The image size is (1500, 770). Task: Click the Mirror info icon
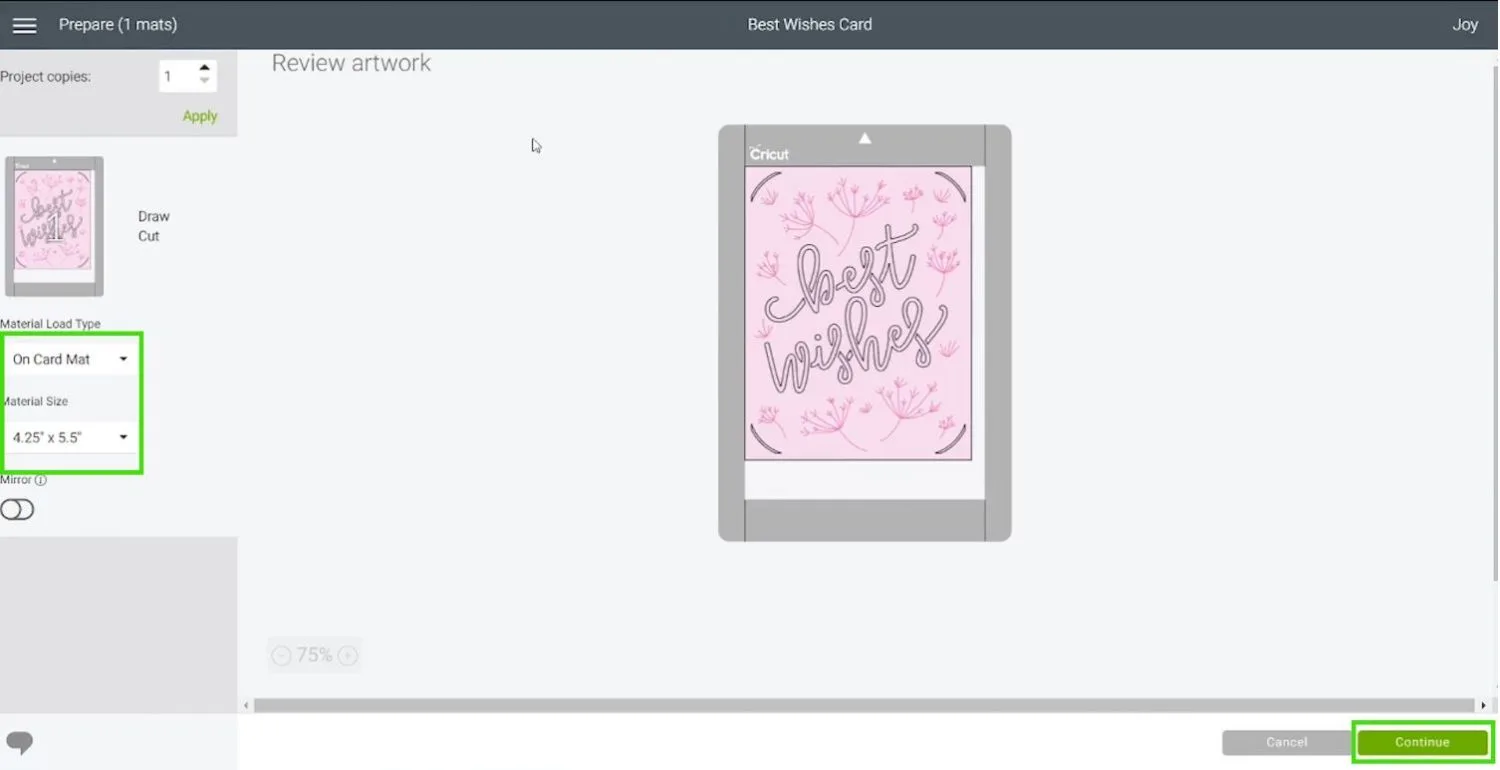tap(41, 480)
